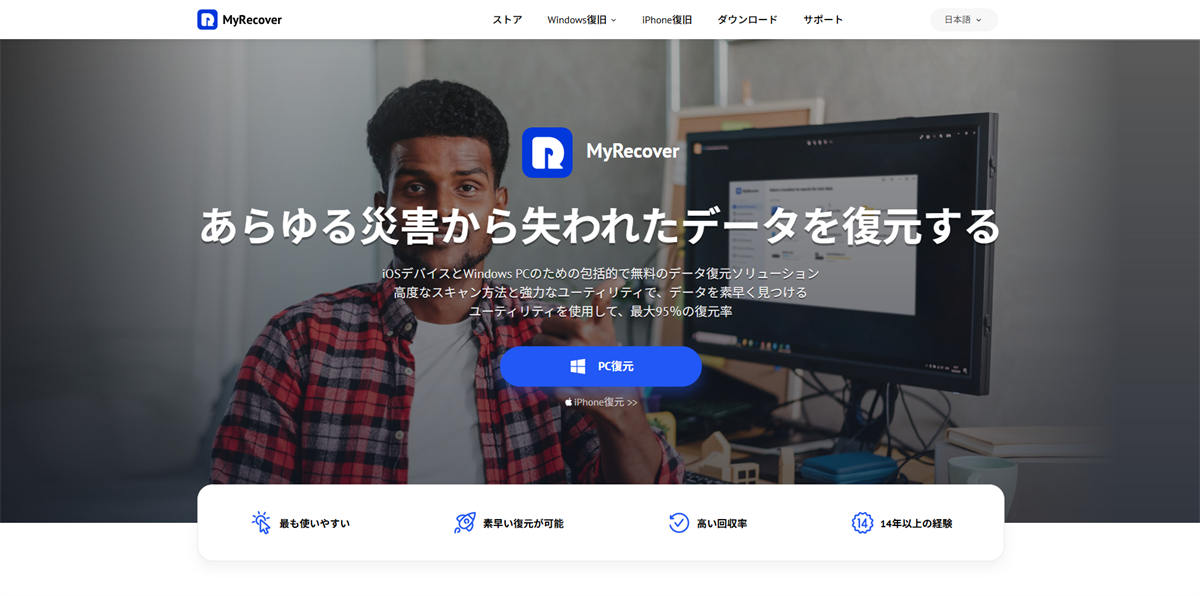Click the headline あらゆる災害から失われたデータを復元する

coord(600,226)
